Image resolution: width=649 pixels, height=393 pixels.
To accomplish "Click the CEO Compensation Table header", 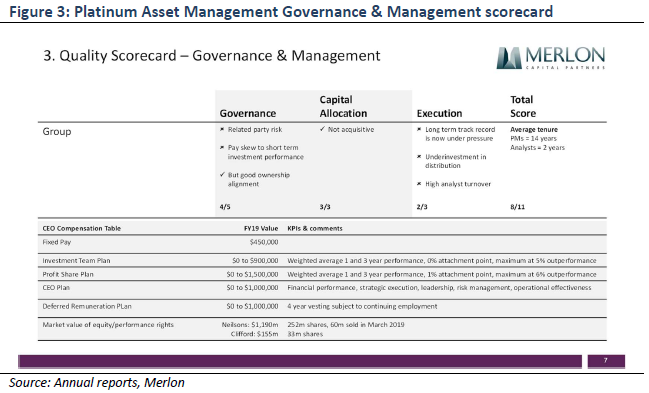I will [x=82, y=228].
